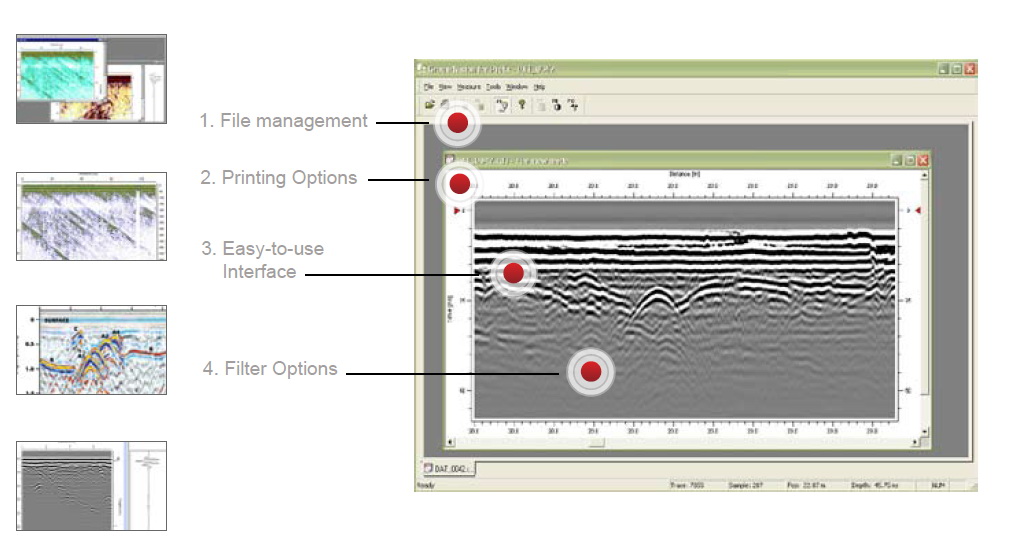Open the Window menu

click(x=517, y=87)
